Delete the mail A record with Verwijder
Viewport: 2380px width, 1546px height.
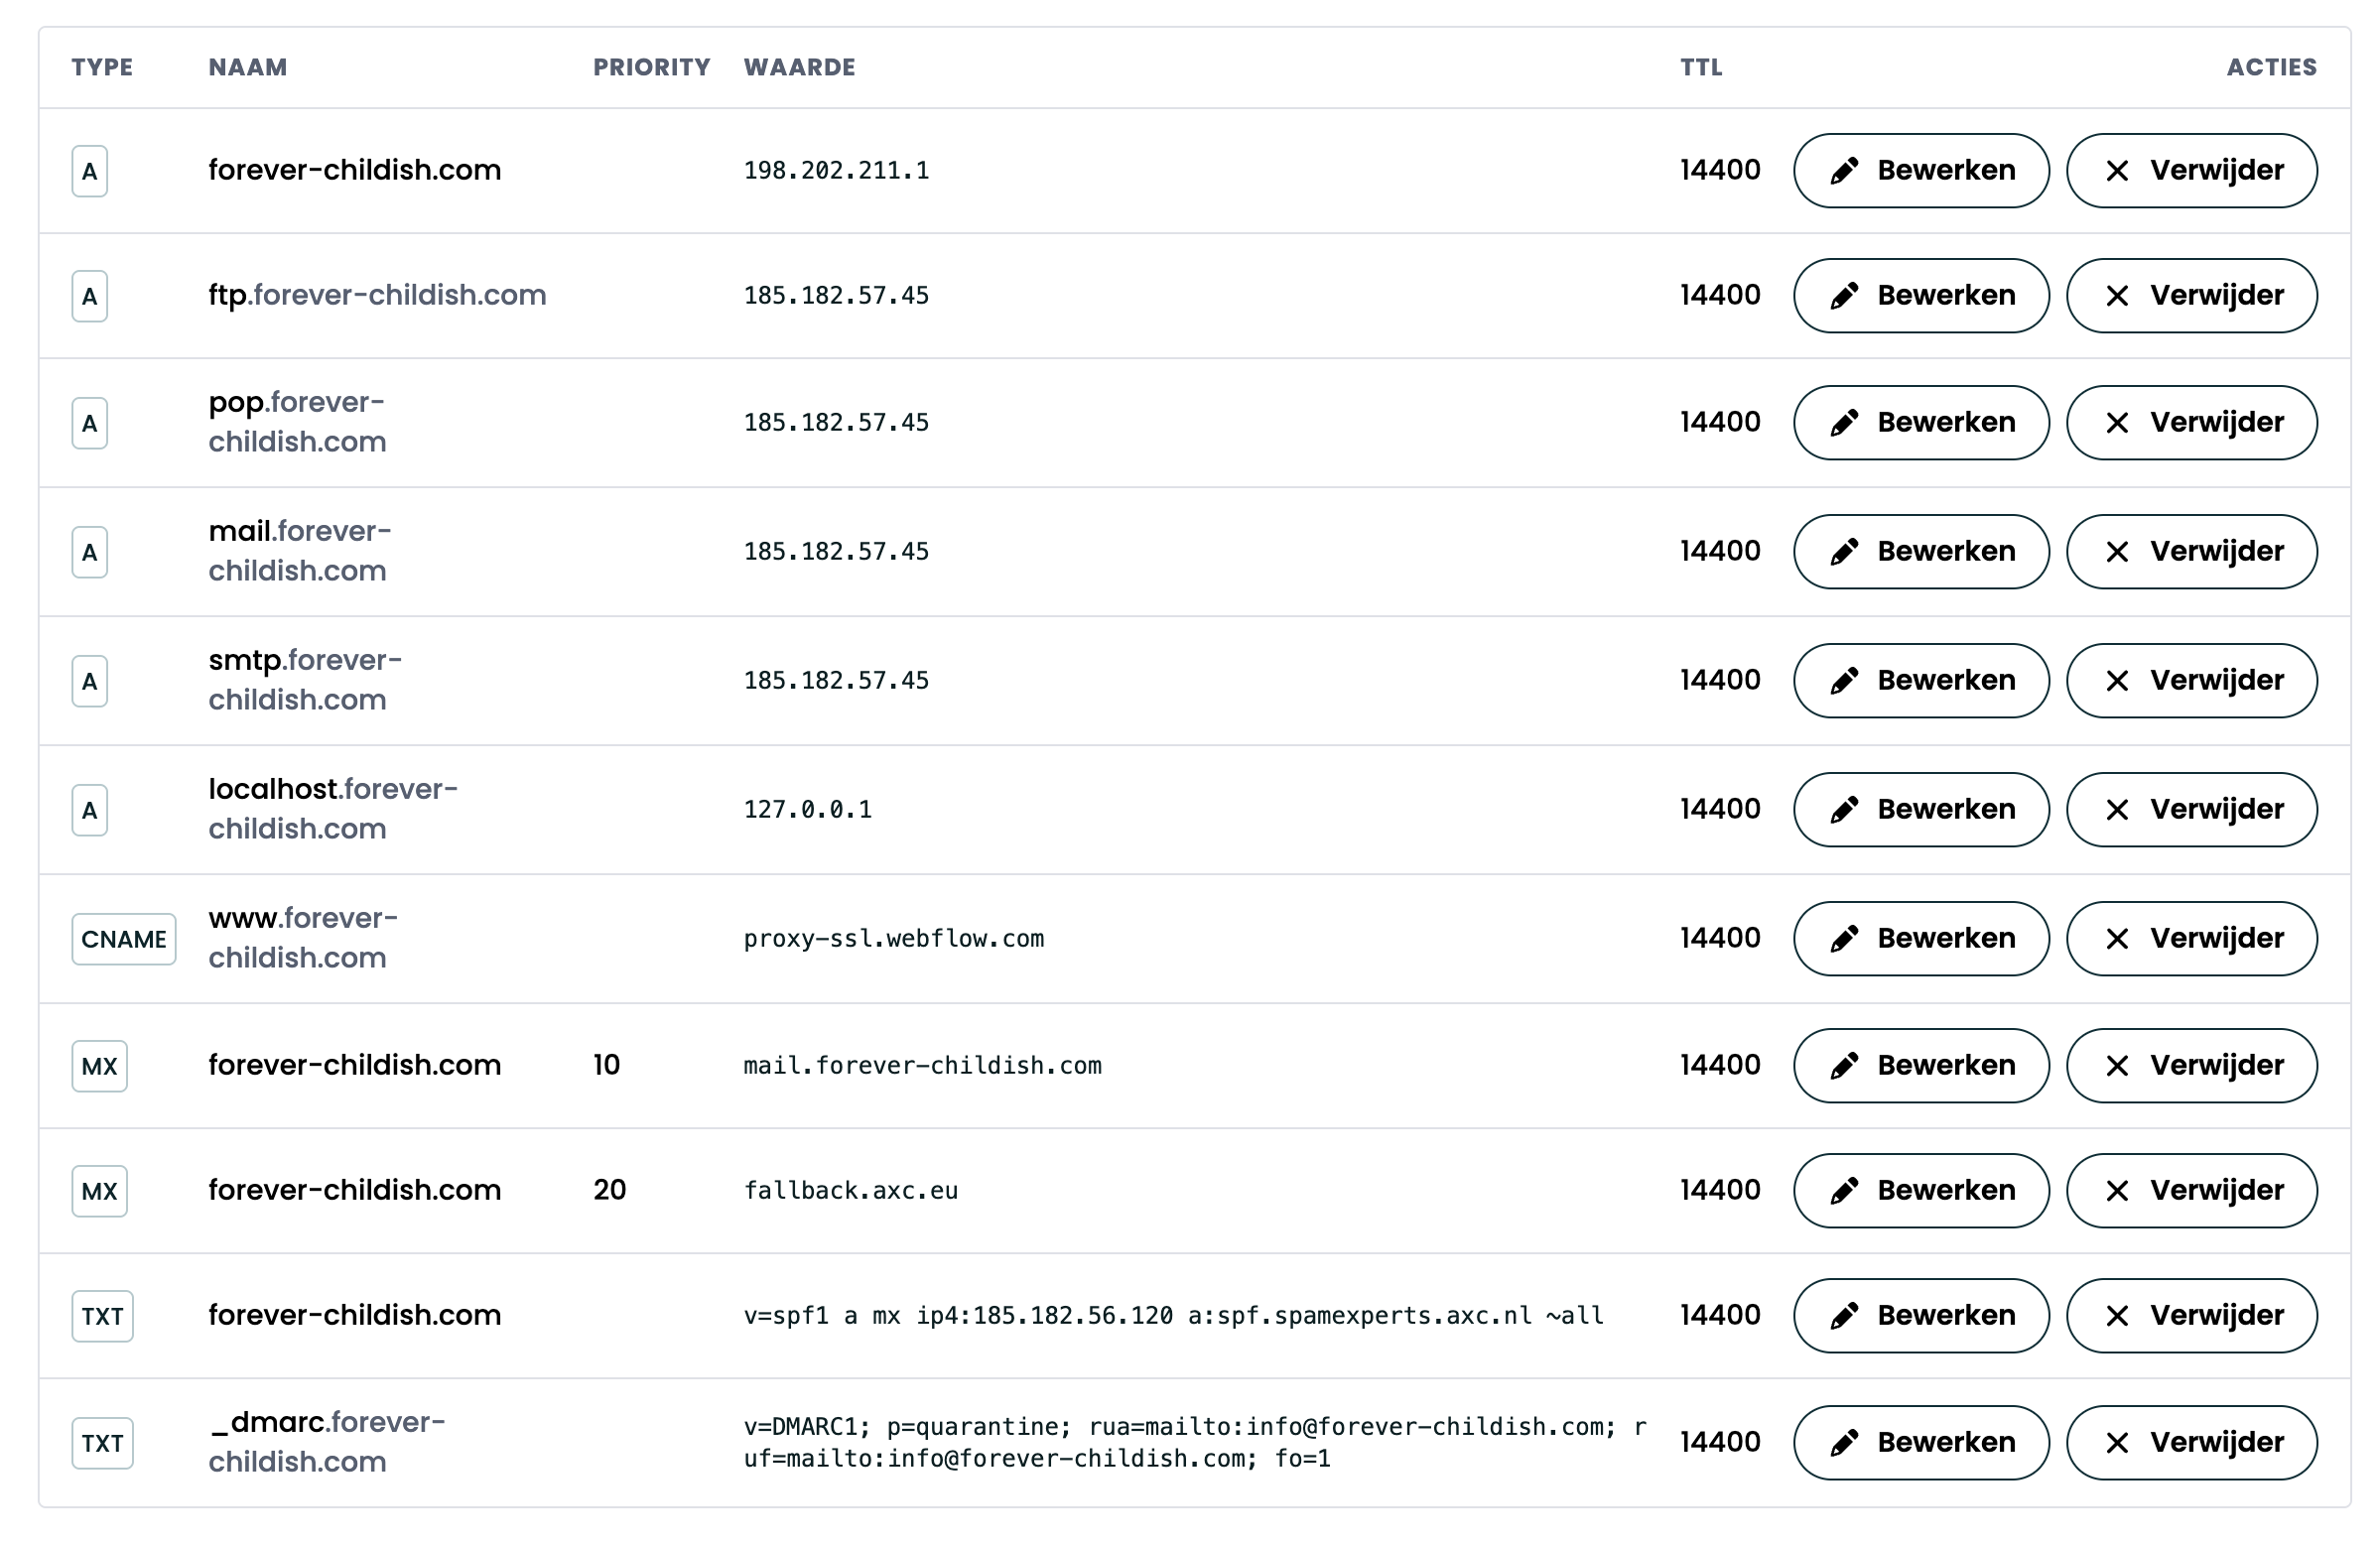tap(2191, 552)
